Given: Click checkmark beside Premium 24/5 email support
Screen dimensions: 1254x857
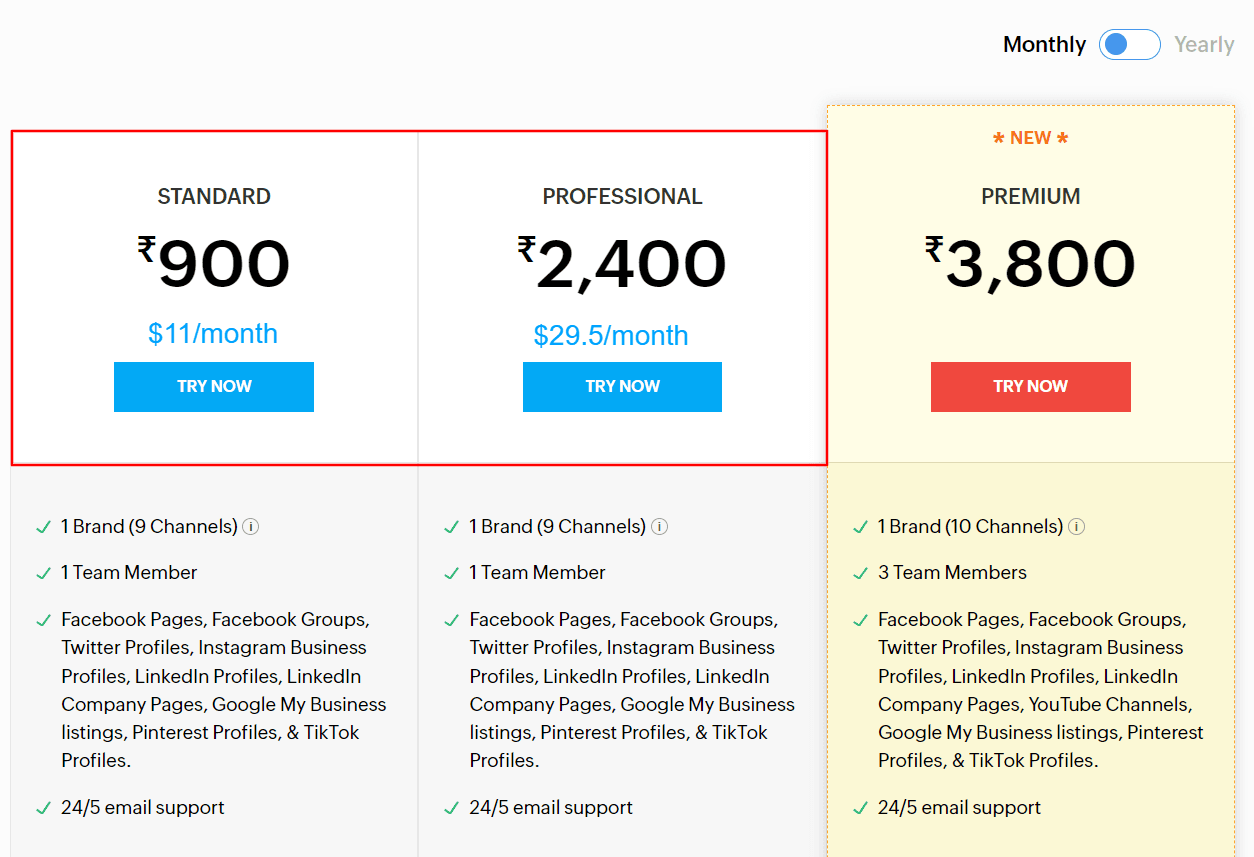Looking at the screenshot, I should (860, 807).
